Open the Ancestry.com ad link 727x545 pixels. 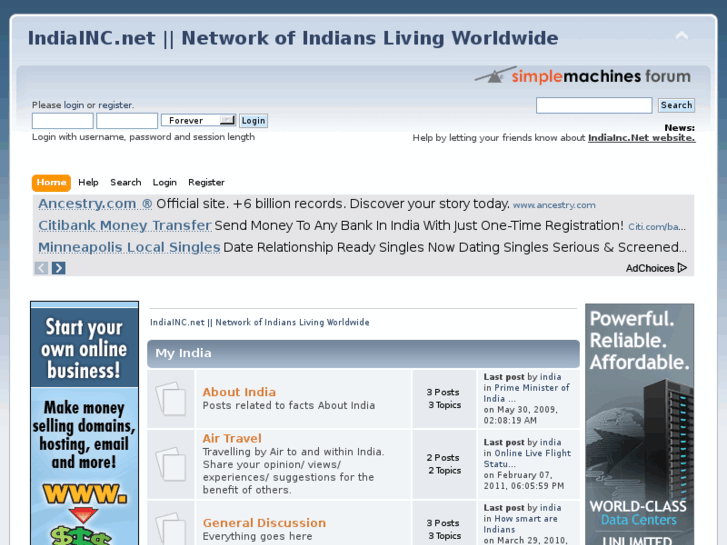click(x=95, y=204)
